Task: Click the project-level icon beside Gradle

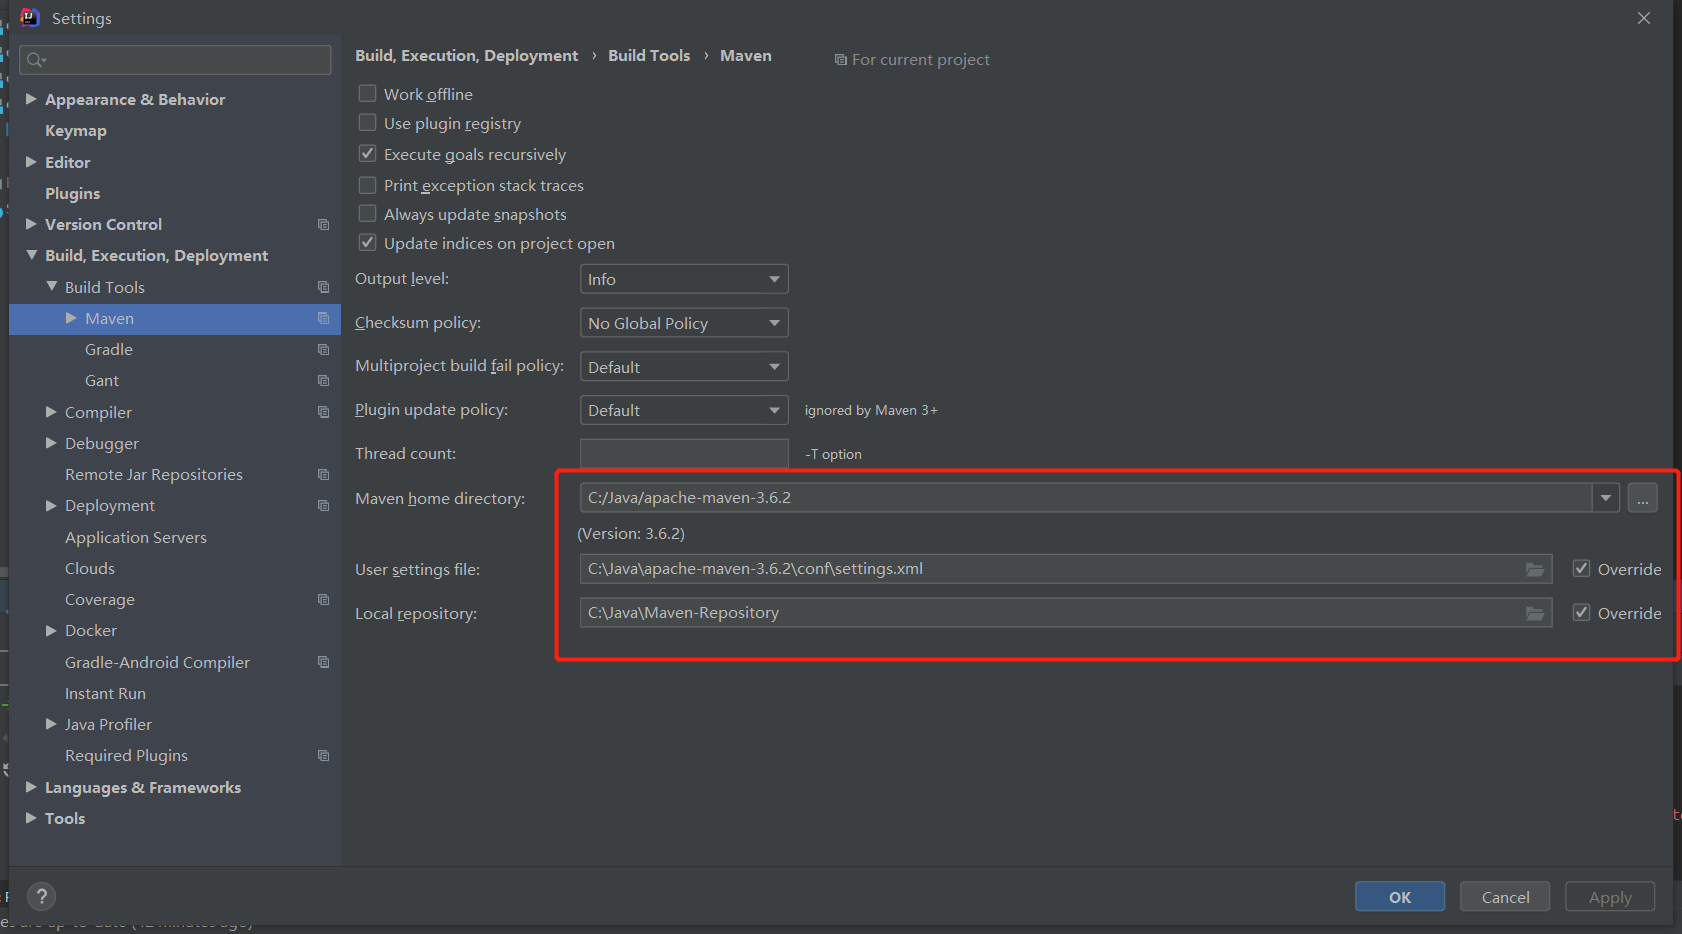Action: click(323, 349)
